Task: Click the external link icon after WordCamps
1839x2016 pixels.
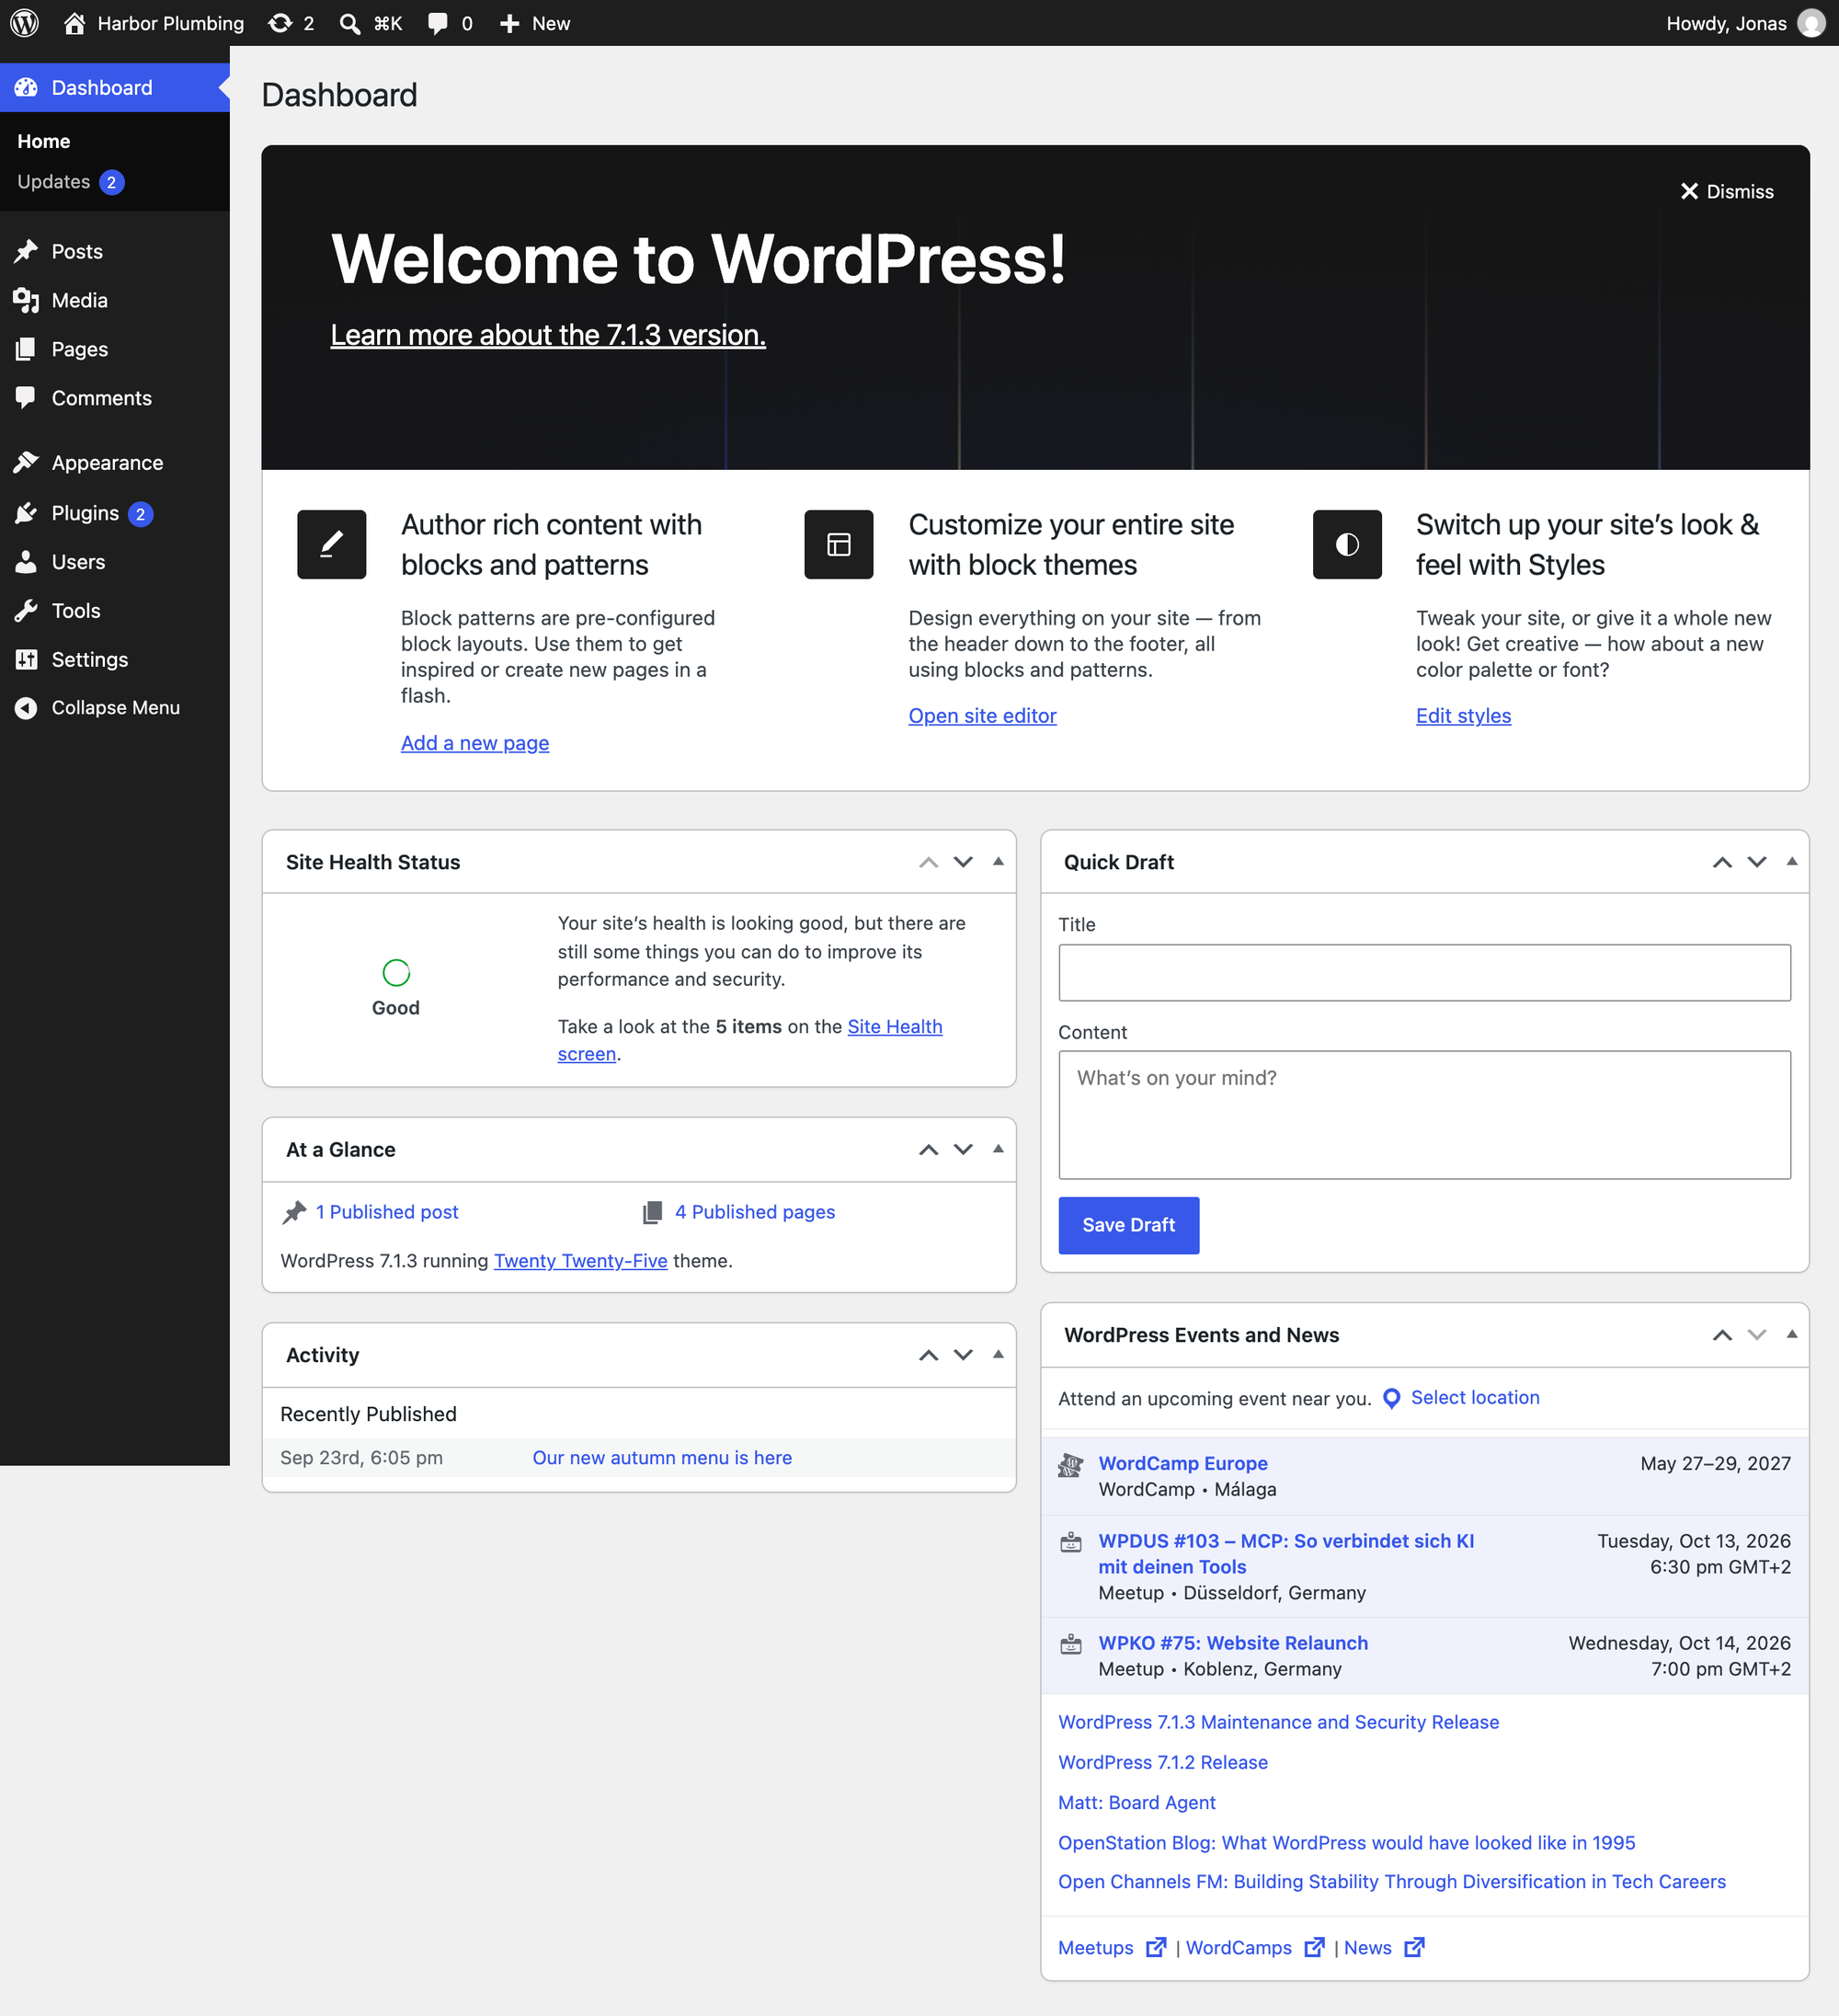Action: (x=1314, y=1947)
